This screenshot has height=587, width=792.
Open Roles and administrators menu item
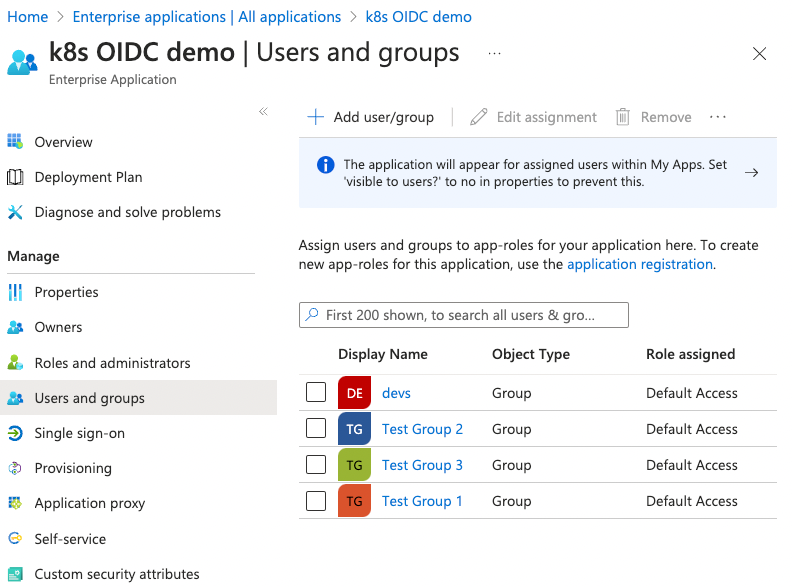coord(112,363)
